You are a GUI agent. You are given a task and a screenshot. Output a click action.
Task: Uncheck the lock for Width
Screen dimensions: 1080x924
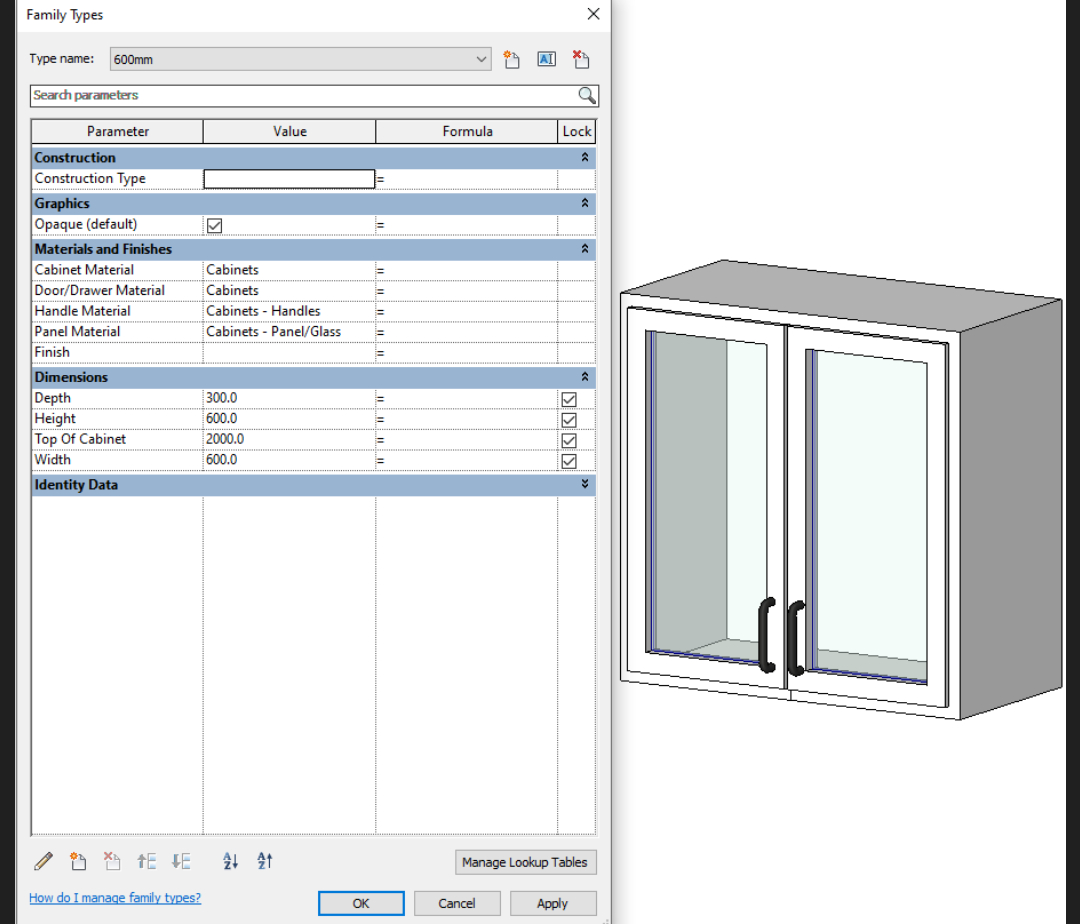point(569,461)
